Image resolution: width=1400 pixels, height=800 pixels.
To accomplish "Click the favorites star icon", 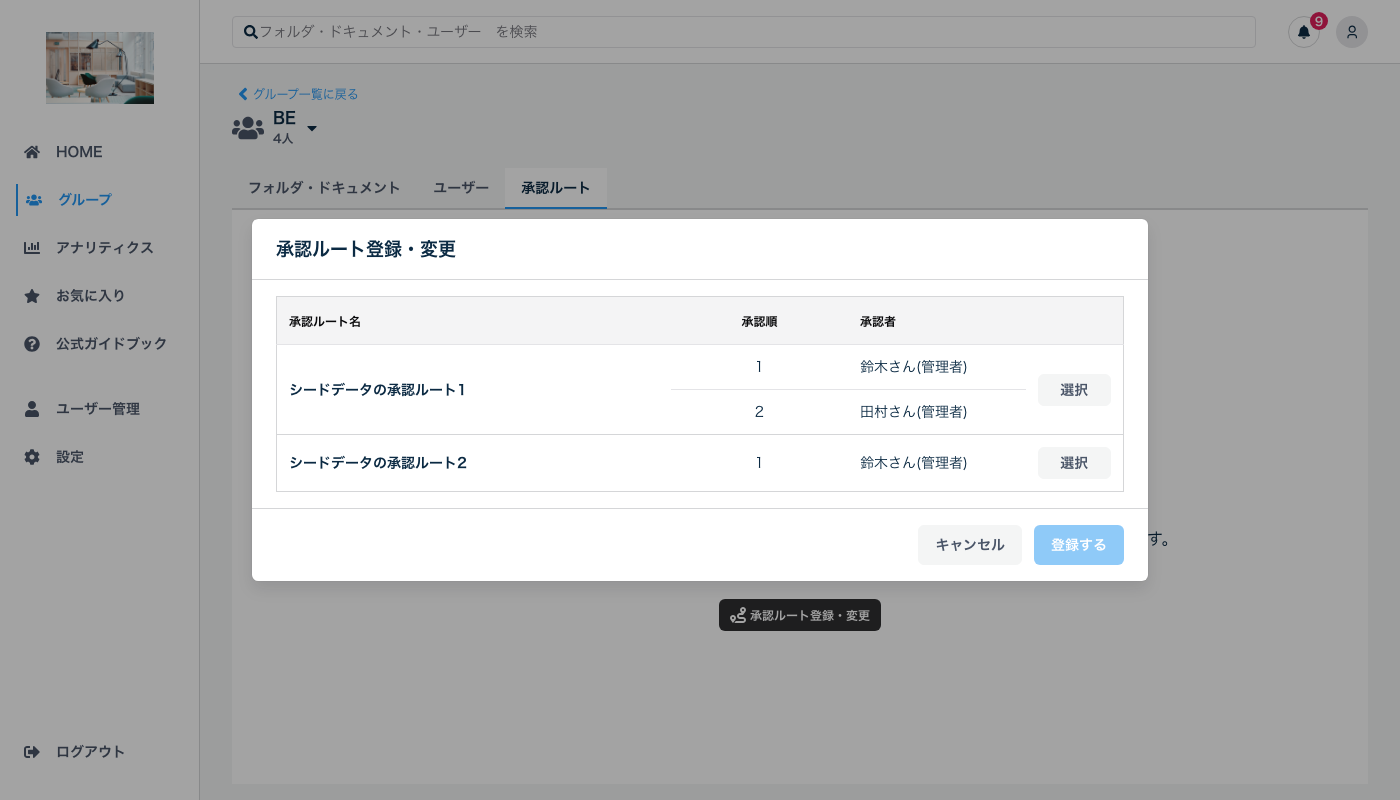I will coord(32,296).
